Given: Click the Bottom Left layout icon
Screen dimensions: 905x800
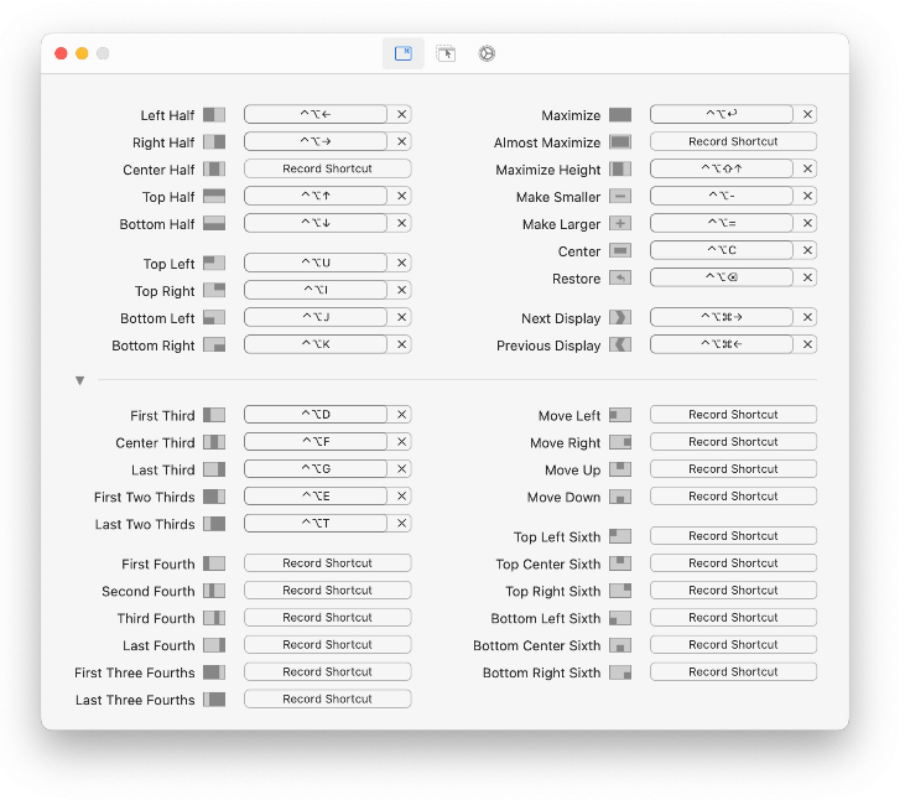Looking at the screenshot, I should (x=214, y=317).
